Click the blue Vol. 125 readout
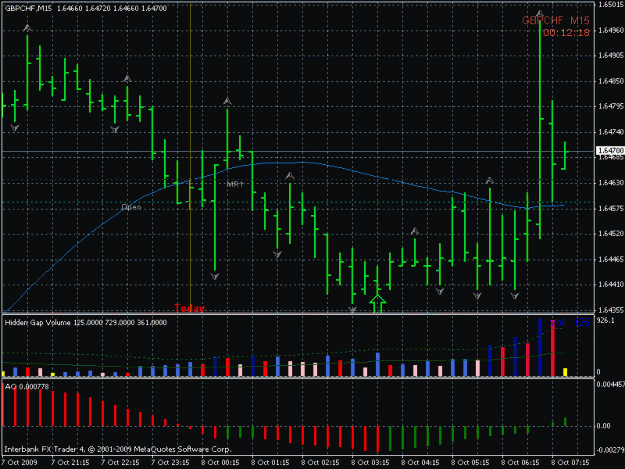Viewport: 625px width, 469px height. click(x=570, y=323)
